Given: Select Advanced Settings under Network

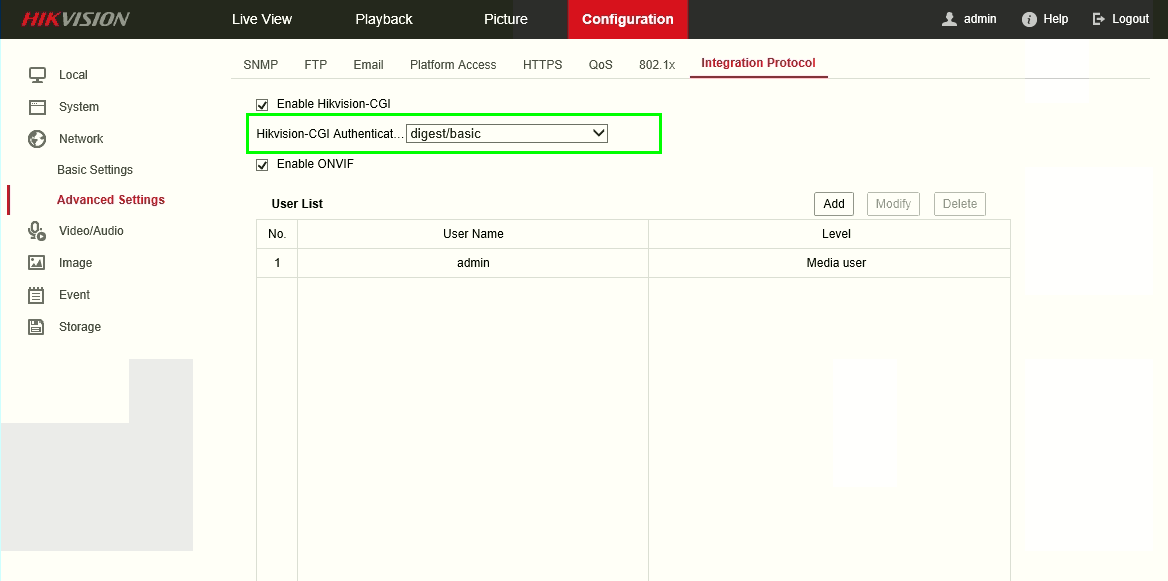Looking at the screenshot, I should (111, 200).
